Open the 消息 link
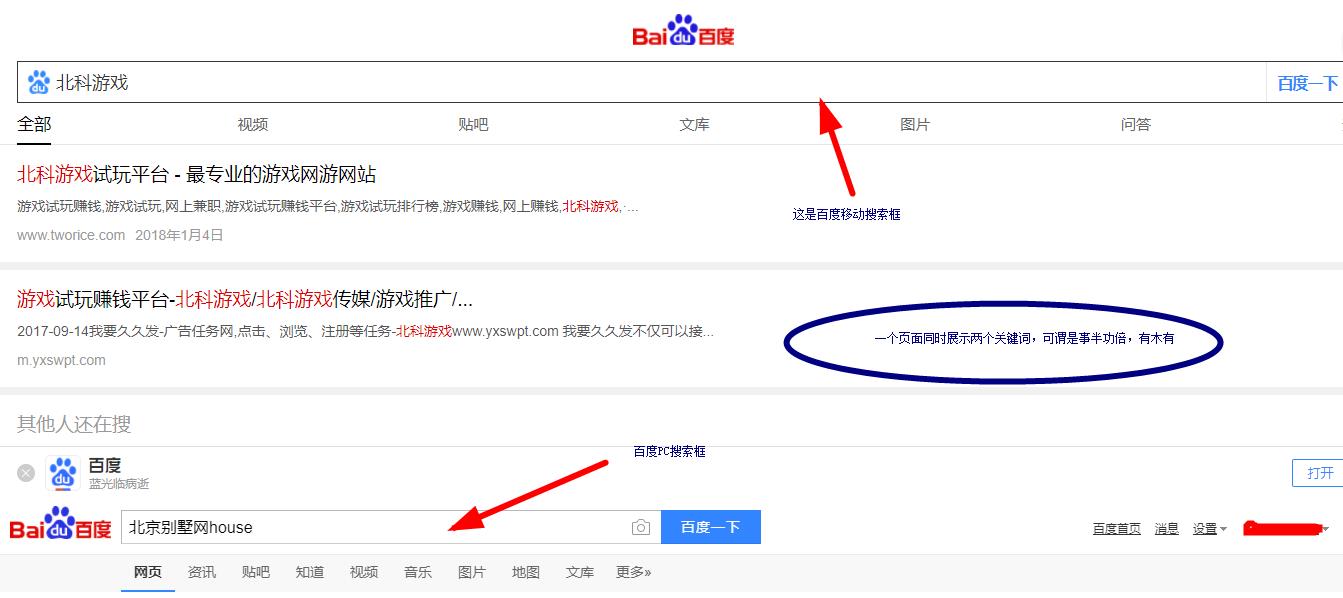The image size is (1343, 598). pyautogui.click(x=1167, y=529)
